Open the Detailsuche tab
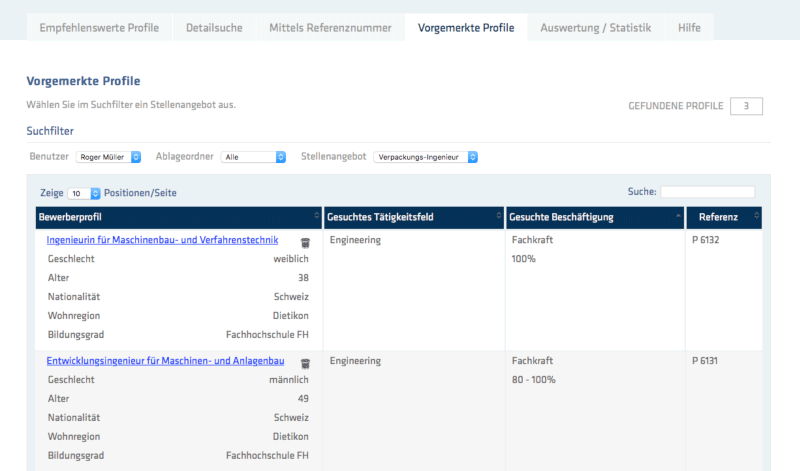The height and width of the screenshot is (471, 800). click(x=214, y=28)
